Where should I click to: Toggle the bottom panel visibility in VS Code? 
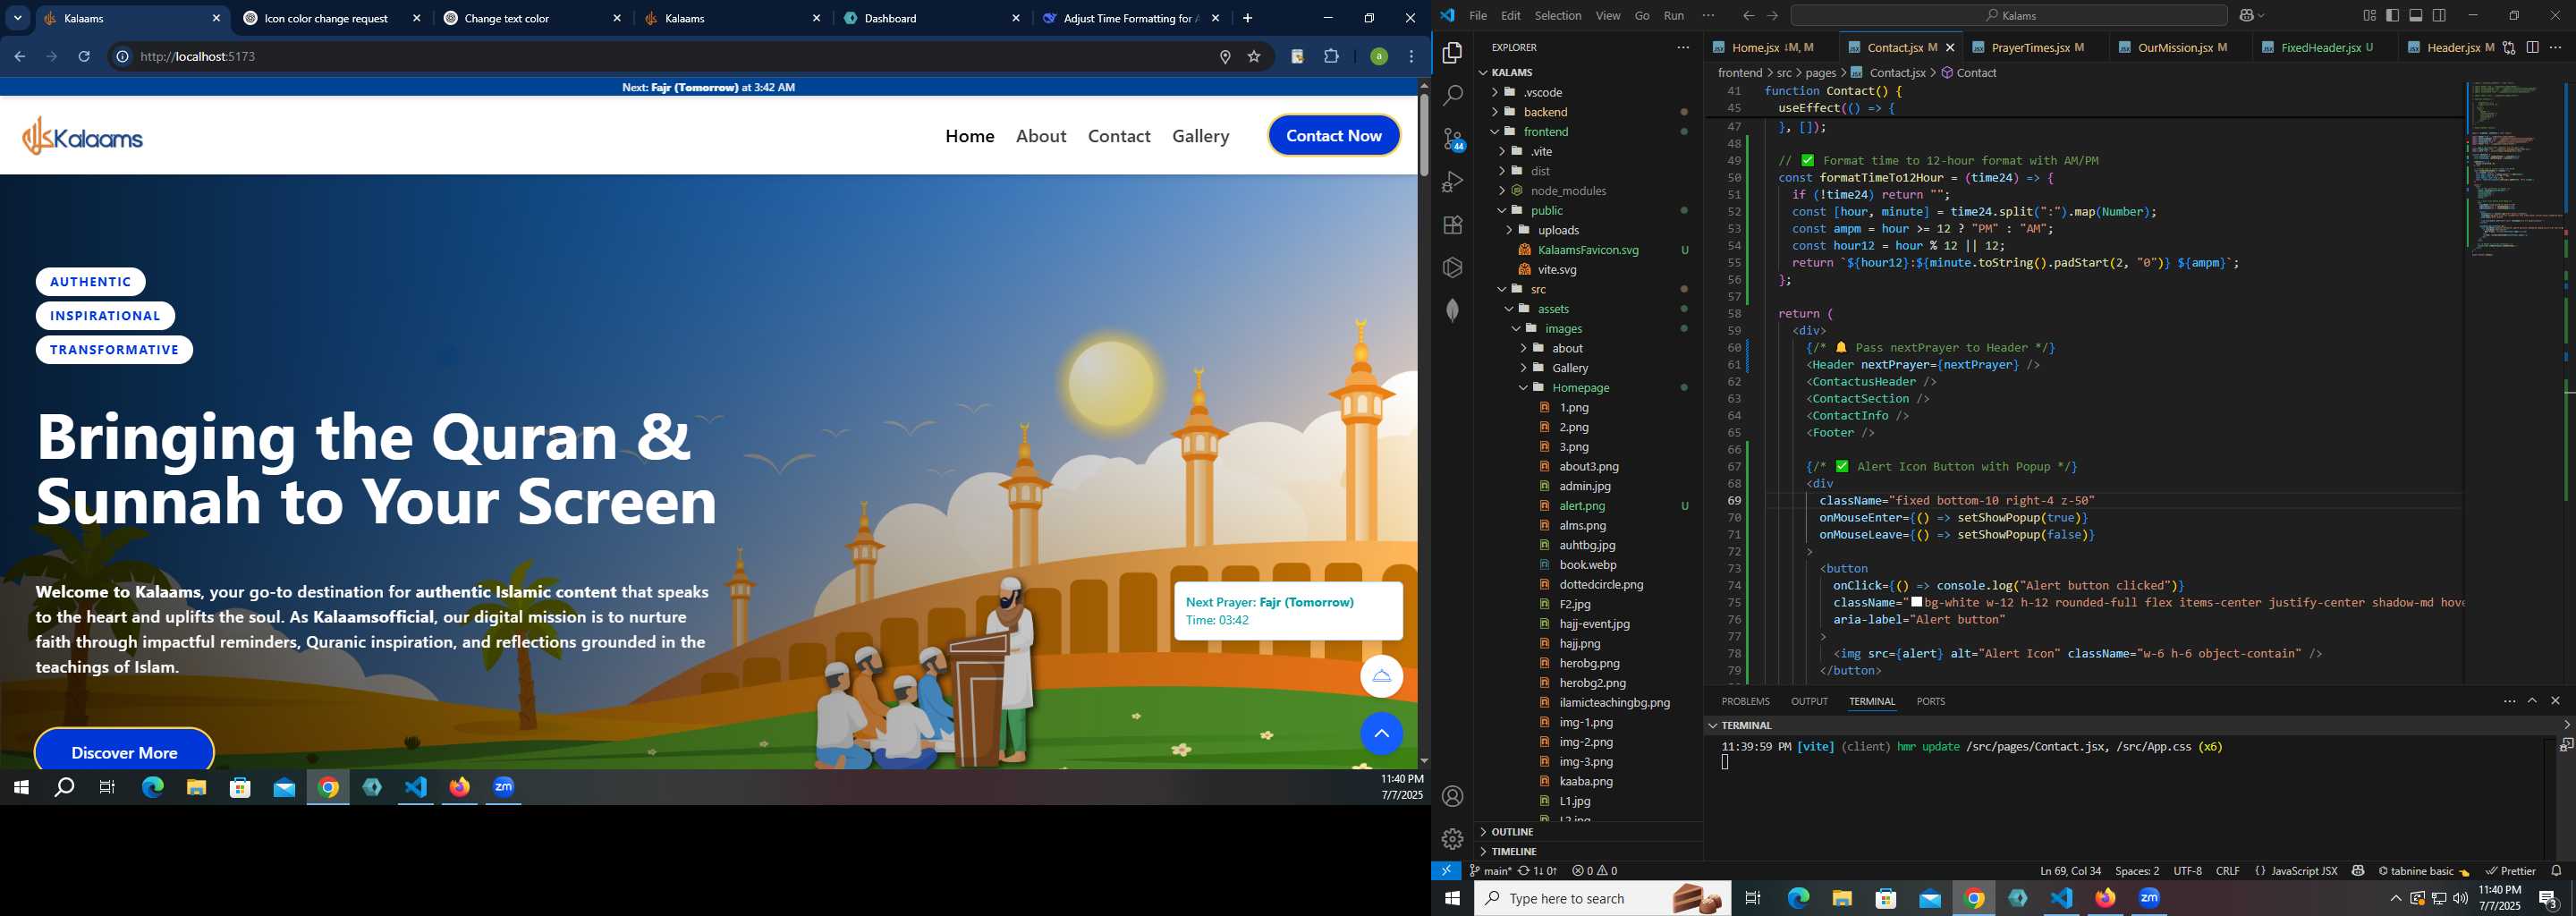(x=2416, y=15)
